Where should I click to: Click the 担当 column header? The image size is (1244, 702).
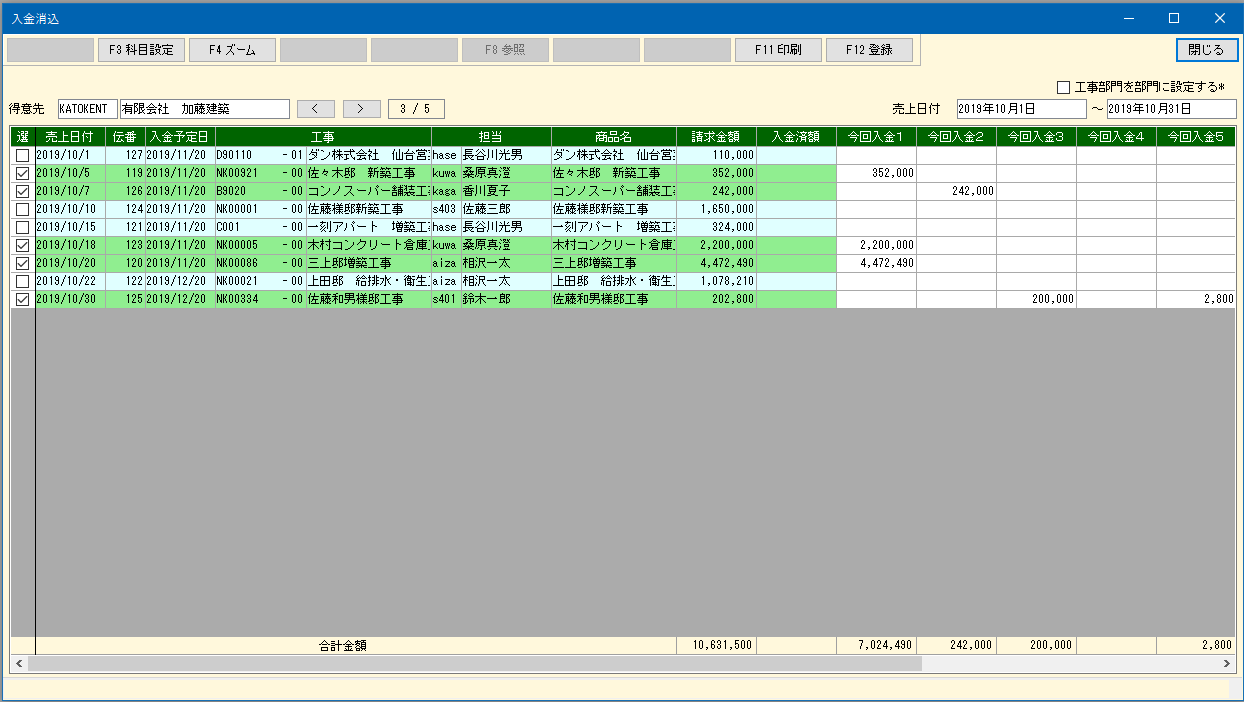point(491,137)
